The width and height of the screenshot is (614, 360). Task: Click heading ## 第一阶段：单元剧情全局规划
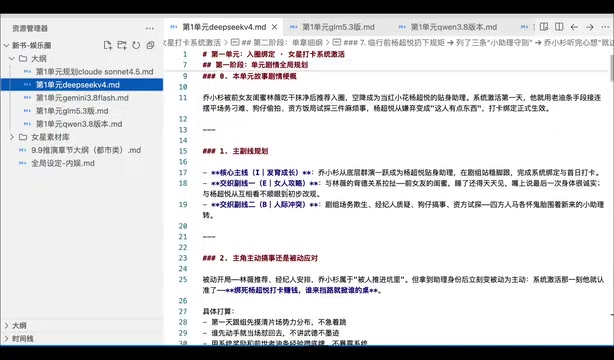pyautogui.click(x=255, y=65)
